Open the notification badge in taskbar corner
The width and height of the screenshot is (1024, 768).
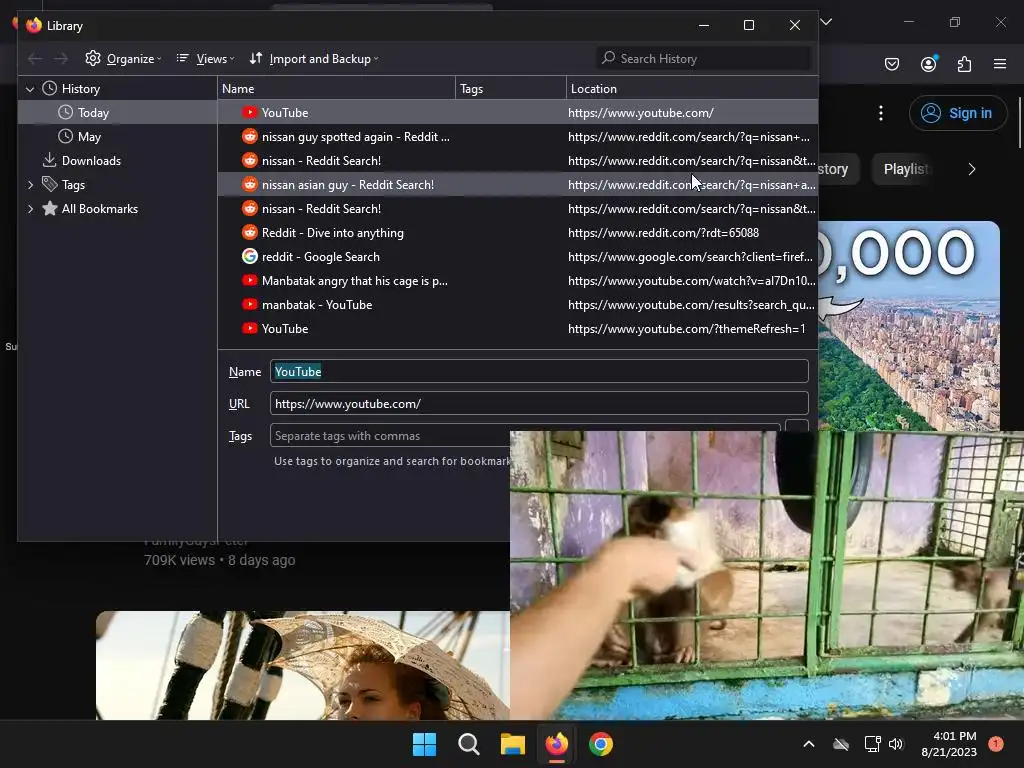pyautogui.click(x=996, y=744)
